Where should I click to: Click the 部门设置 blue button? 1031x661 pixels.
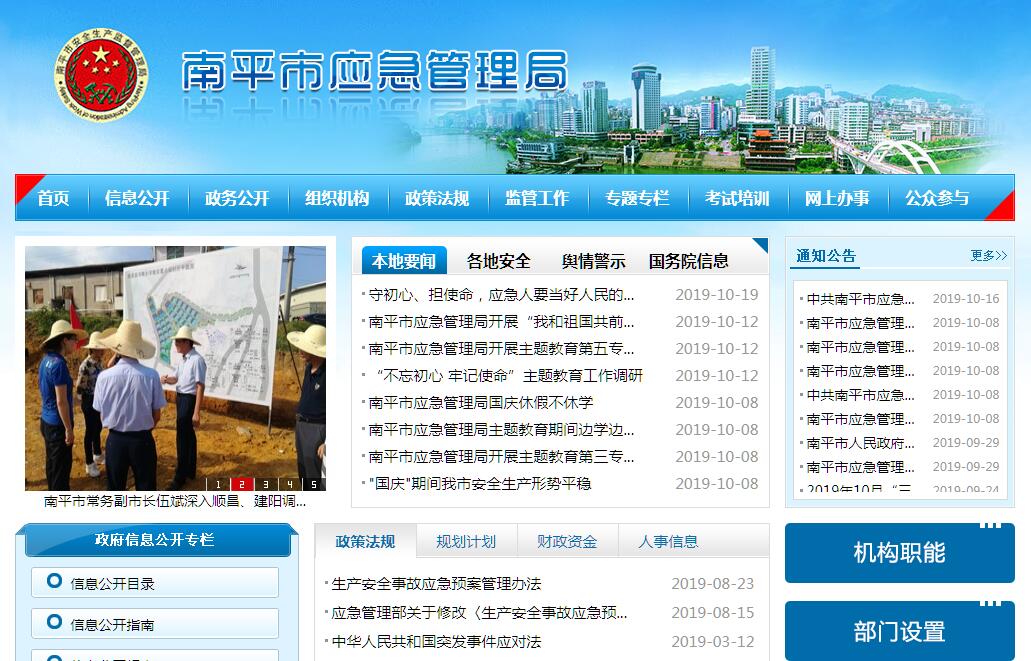click(x=899, y=632)
